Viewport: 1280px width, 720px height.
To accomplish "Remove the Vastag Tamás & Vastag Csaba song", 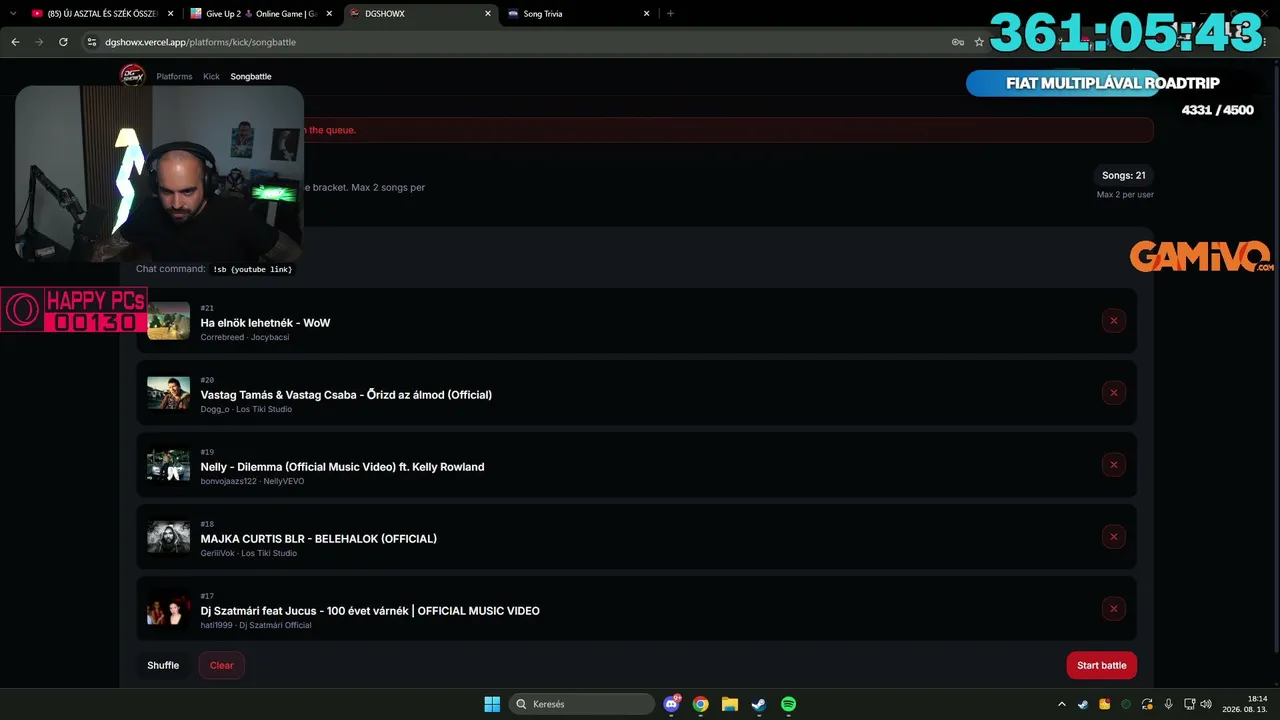I will (x=1113, y=393).
